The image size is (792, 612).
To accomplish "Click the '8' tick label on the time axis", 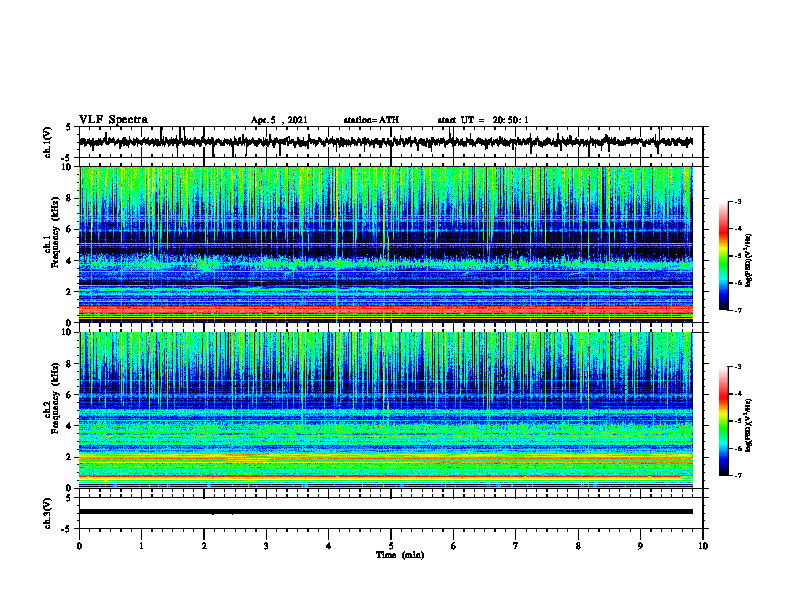I will (578, 546).
